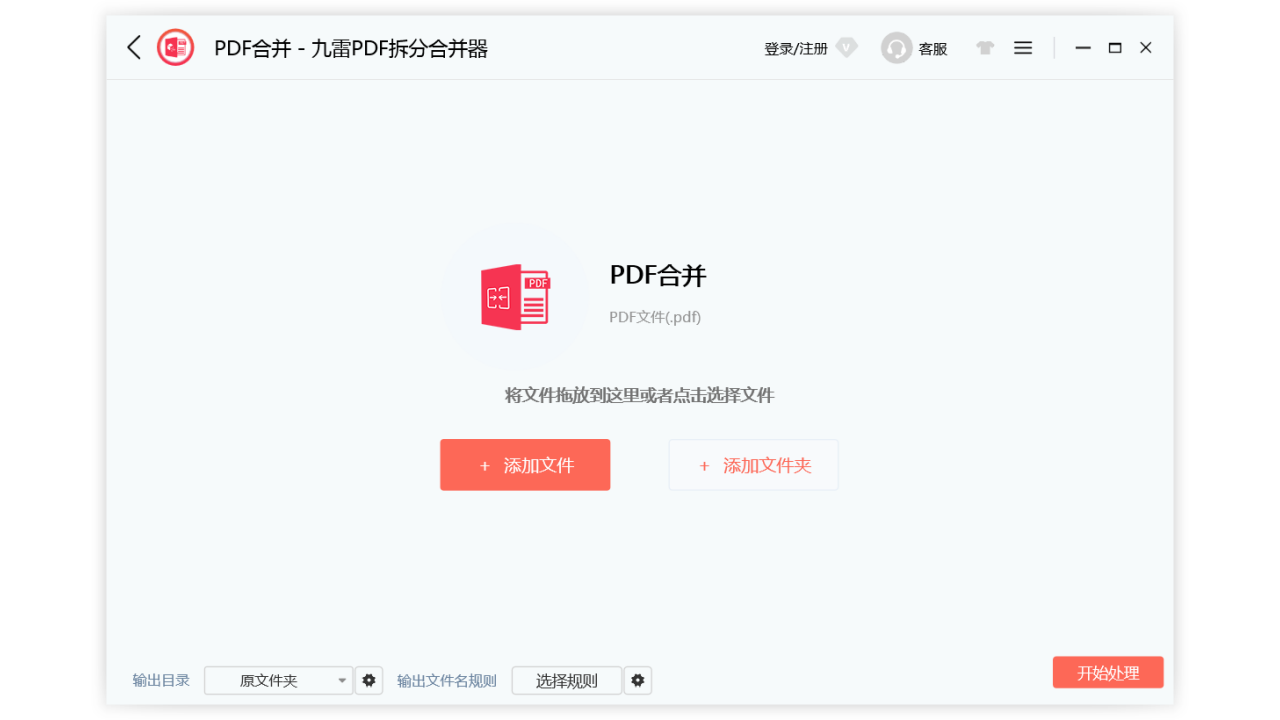This screenshot has width=1280, height=720.
Task: Open the 原文件夹 output directory dropdown
Action: click(x=272, y=680)
